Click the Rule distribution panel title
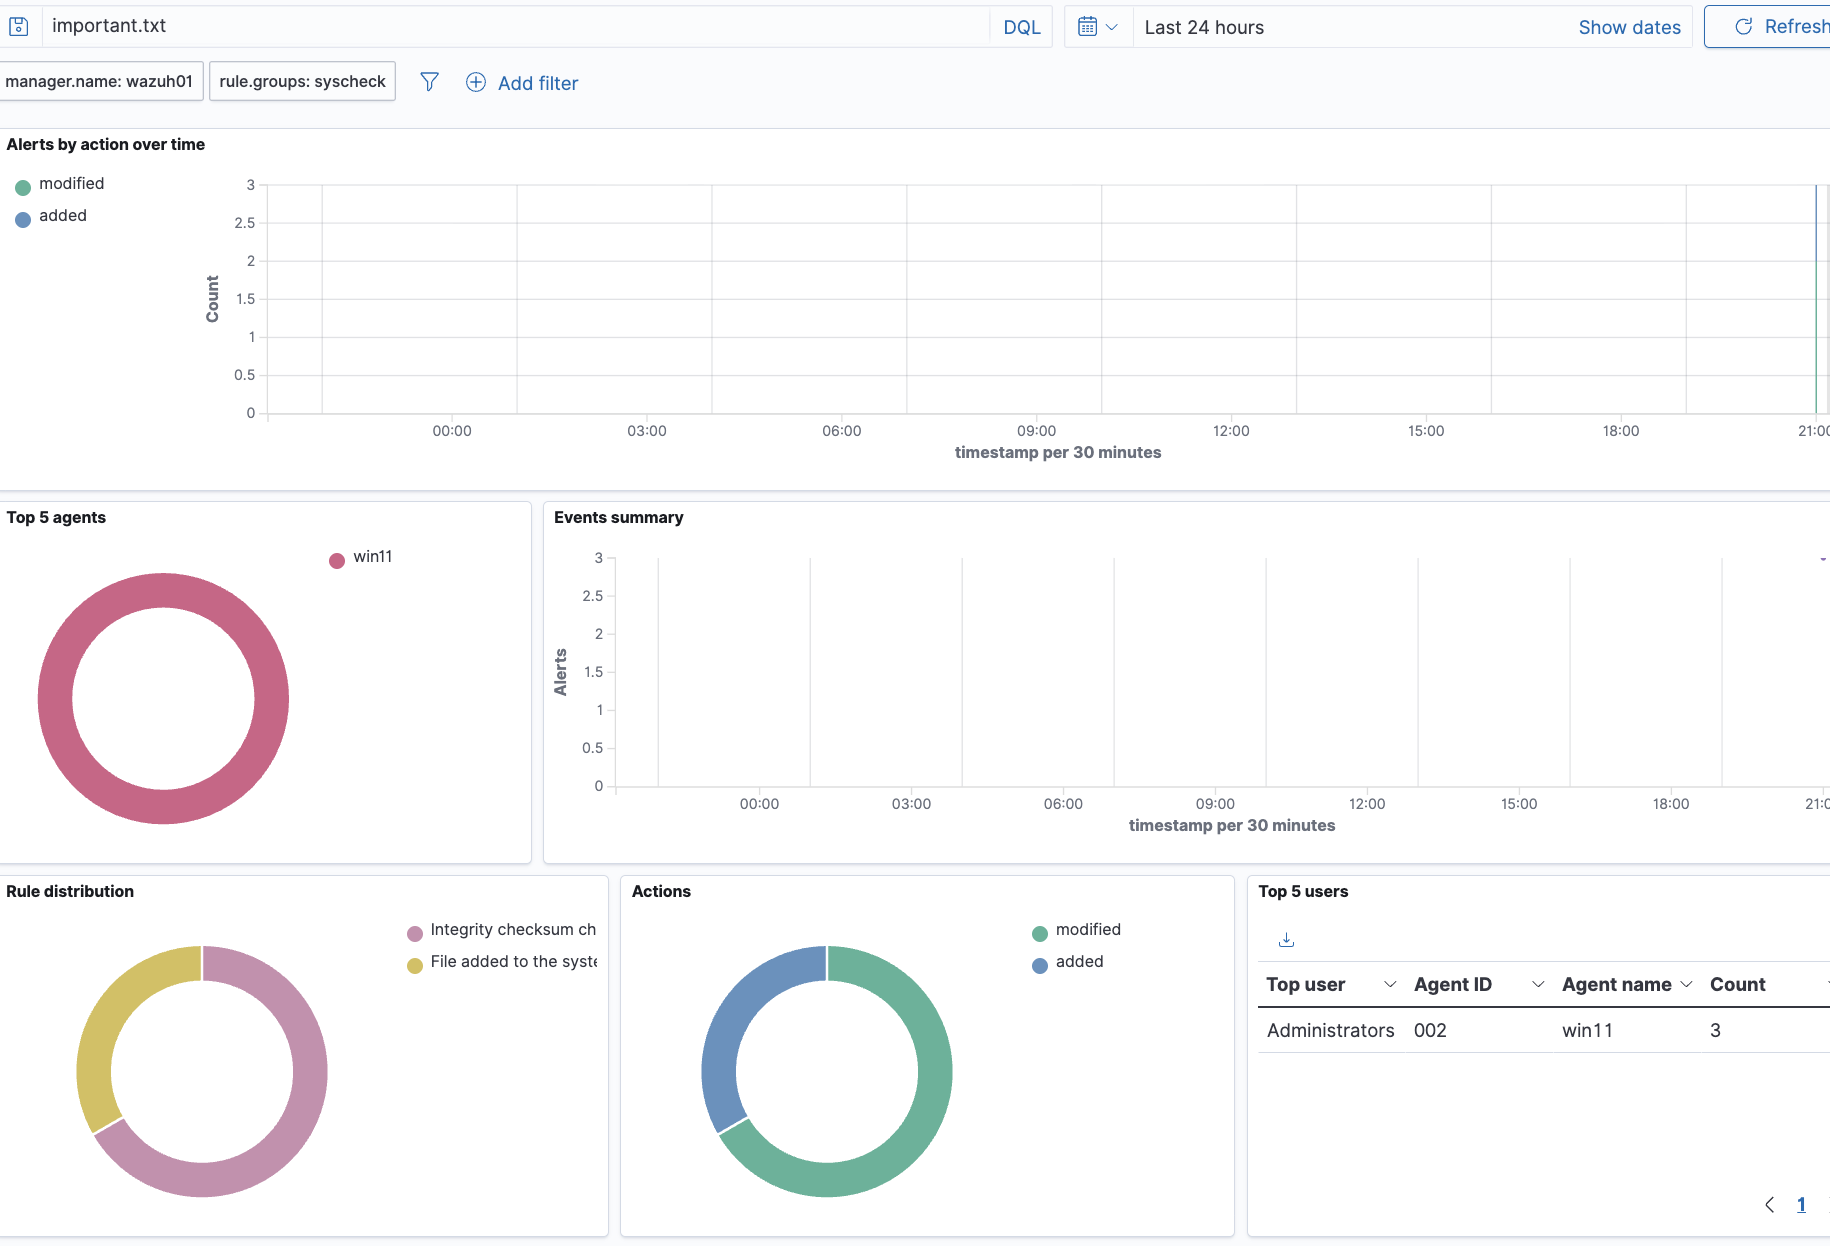 (x=70, y=892)
